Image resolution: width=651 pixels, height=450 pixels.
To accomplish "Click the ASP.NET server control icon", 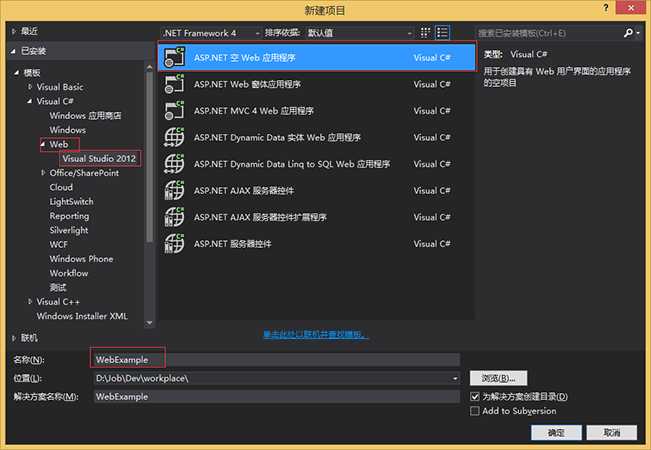I will 174,243.
